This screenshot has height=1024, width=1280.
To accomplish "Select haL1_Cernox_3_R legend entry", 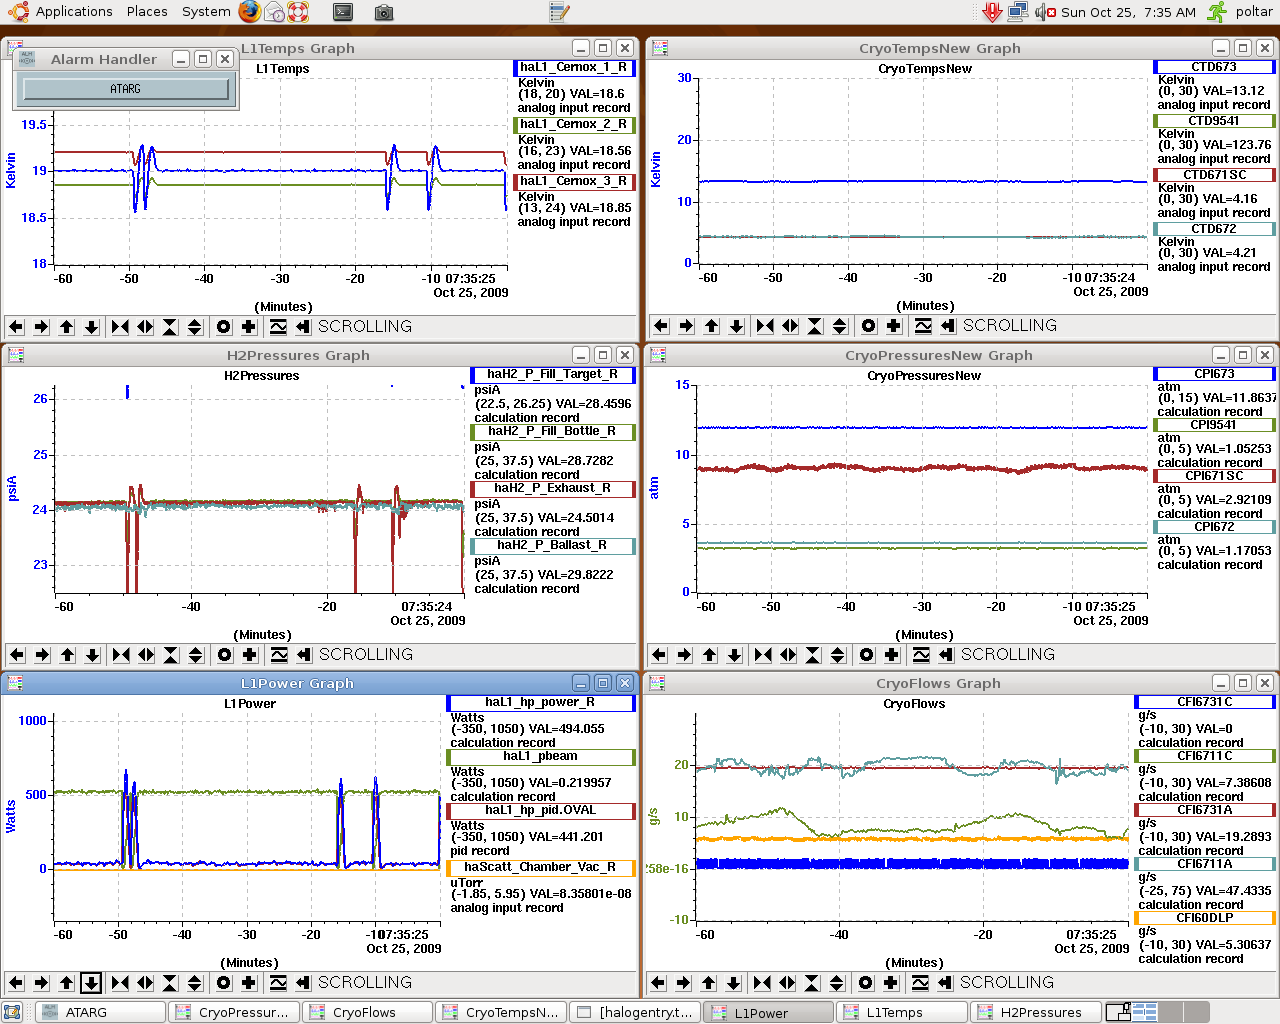I will (574, 181).
